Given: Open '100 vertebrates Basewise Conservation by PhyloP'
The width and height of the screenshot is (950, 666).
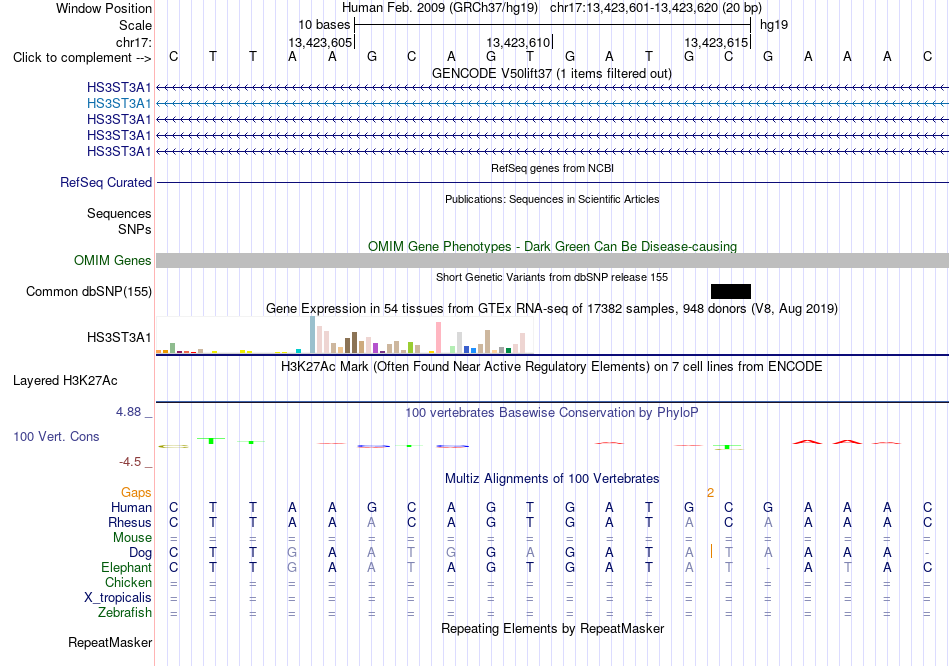Looking at the screenshot, I should click(x=551, y=413).
